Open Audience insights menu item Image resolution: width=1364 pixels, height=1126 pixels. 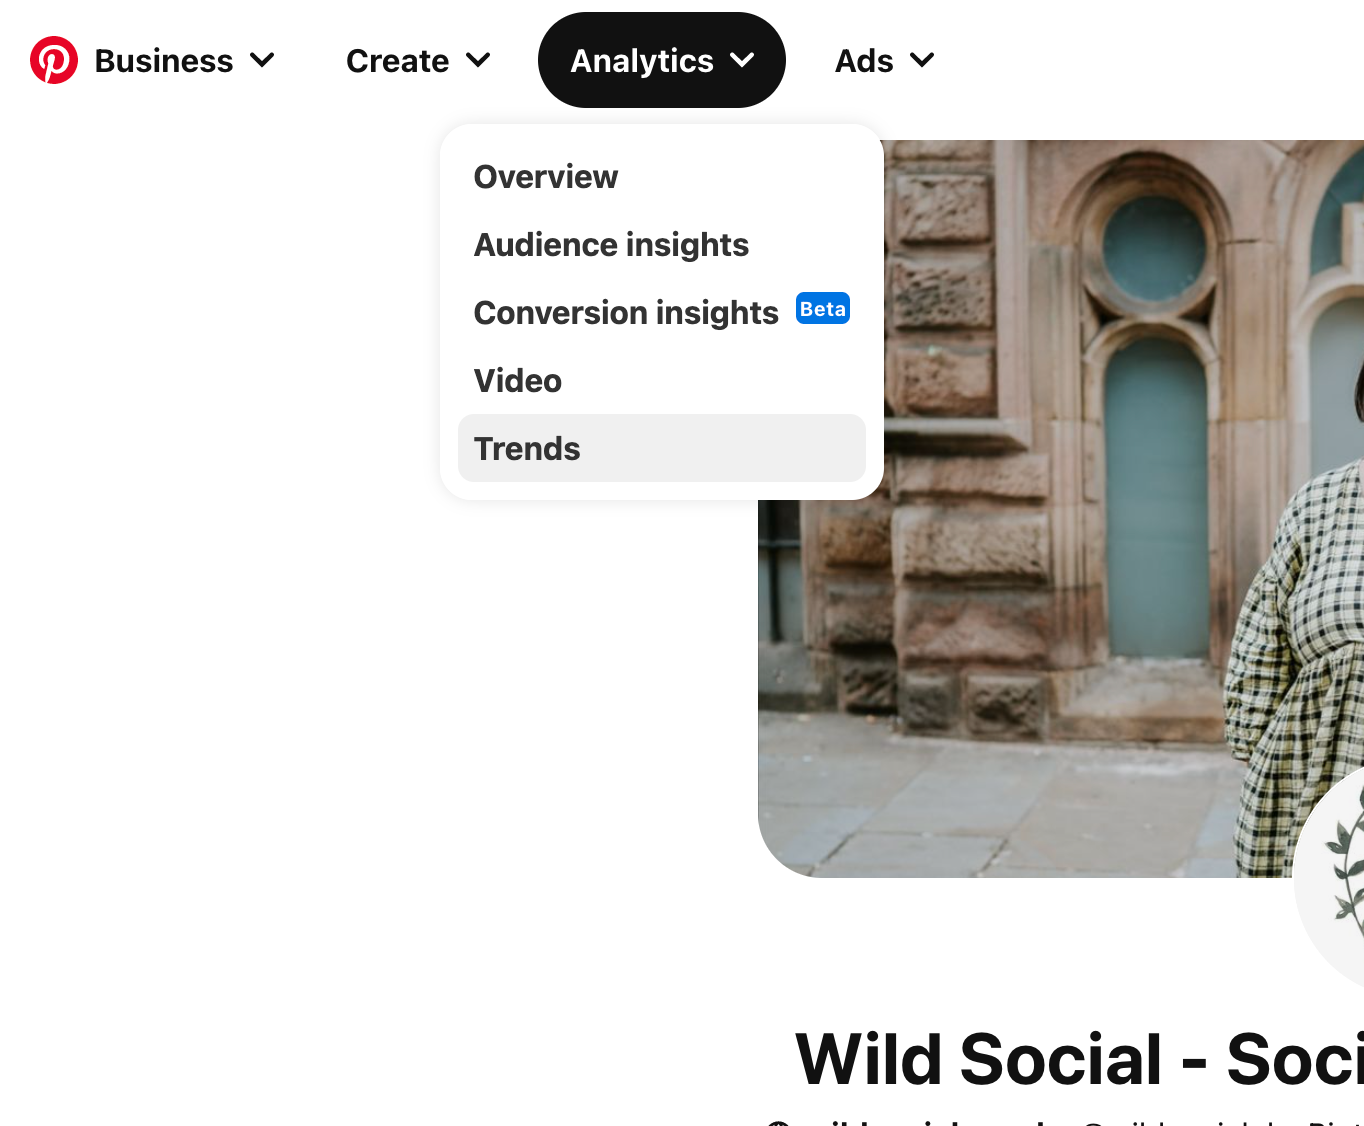(x=662, y=245)
